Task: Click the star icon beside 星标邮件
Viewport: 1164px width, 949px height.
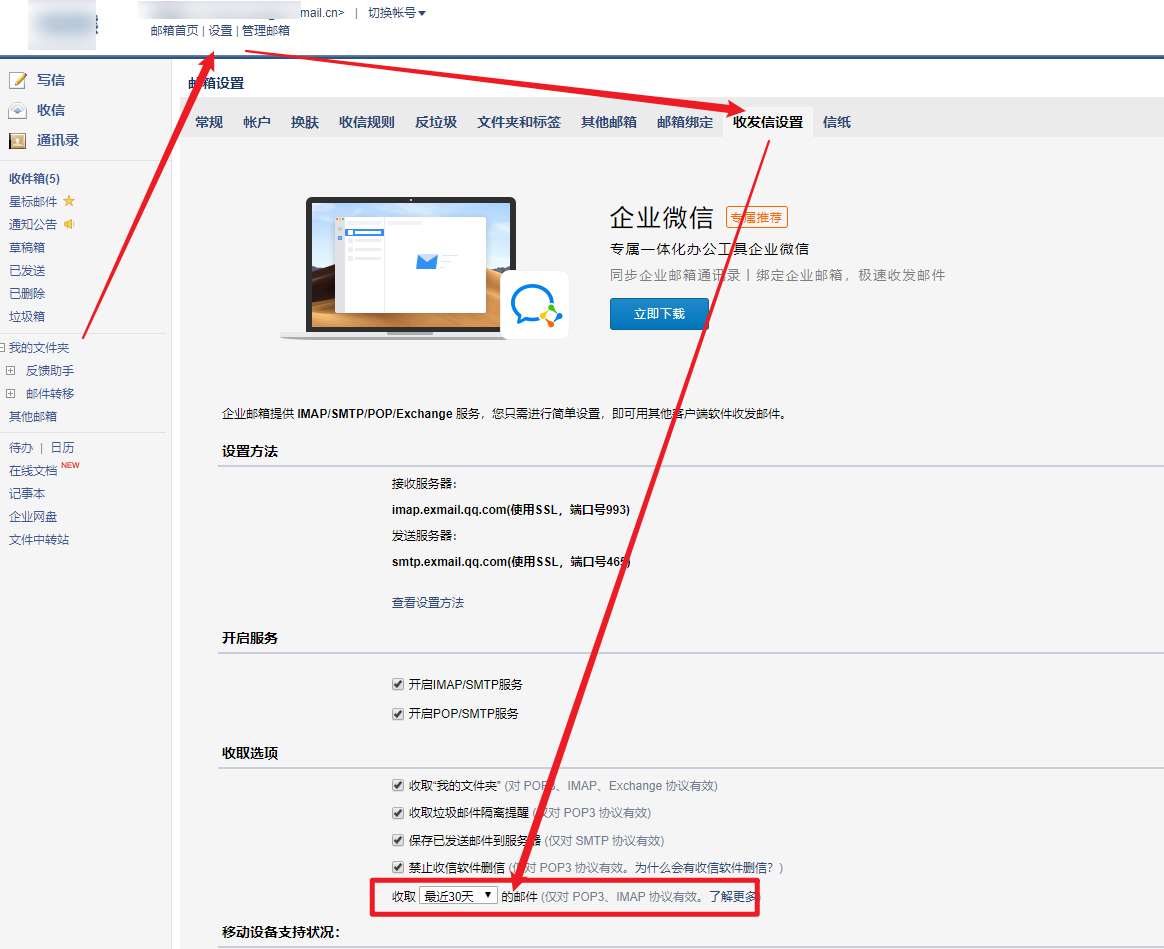Action: pyautogui.click(x=69, y=201)
